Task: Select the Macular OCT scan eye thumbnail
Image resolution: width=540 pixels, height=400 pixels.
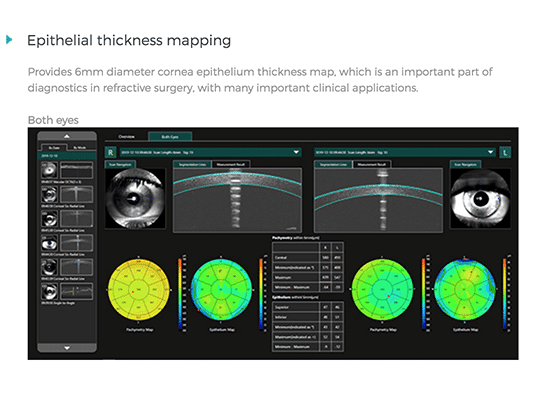Action: click(49, 170)
